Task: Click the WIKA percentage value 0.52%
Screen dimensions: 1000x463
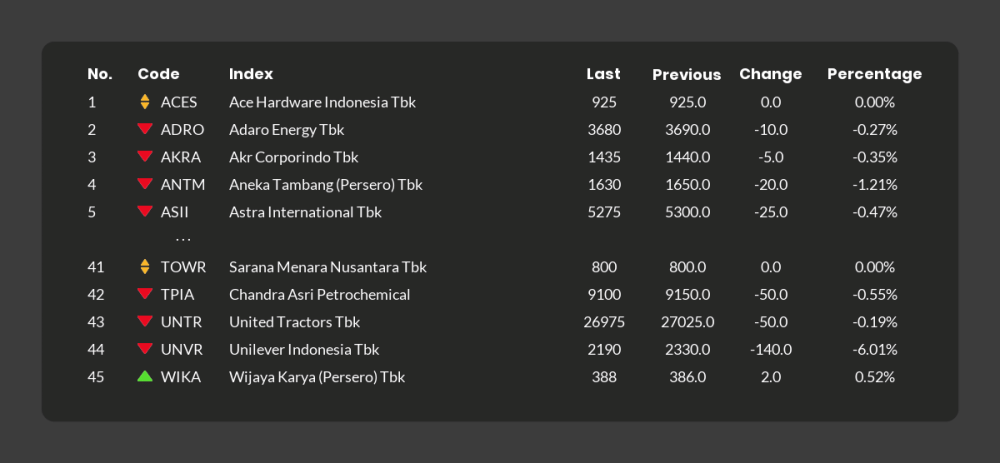Action: click(x=874, y=377)
